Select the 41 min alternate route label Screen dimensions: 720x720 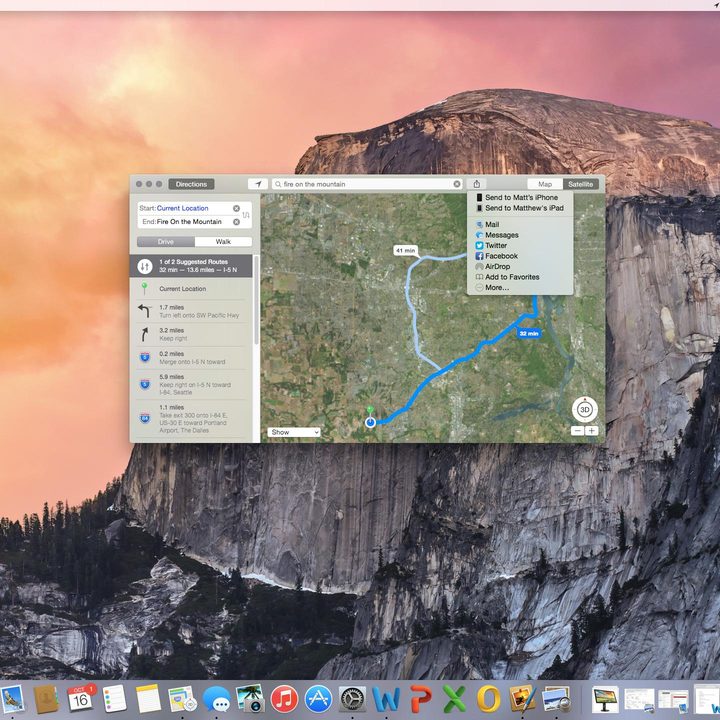pos(405,251)
